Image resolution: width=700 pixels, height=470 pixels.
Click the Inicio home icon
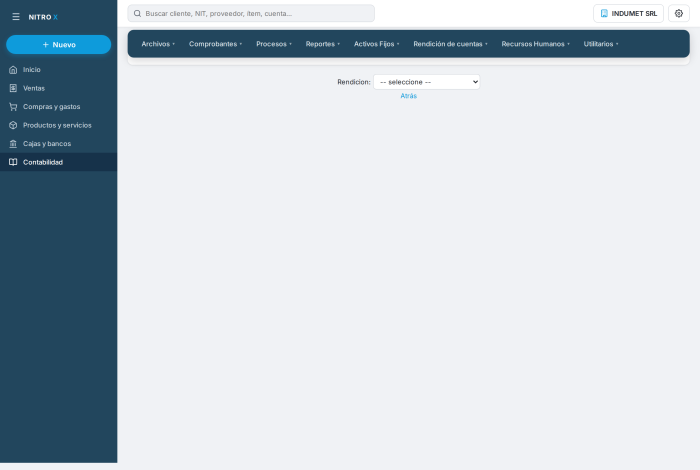pos(13,70)
